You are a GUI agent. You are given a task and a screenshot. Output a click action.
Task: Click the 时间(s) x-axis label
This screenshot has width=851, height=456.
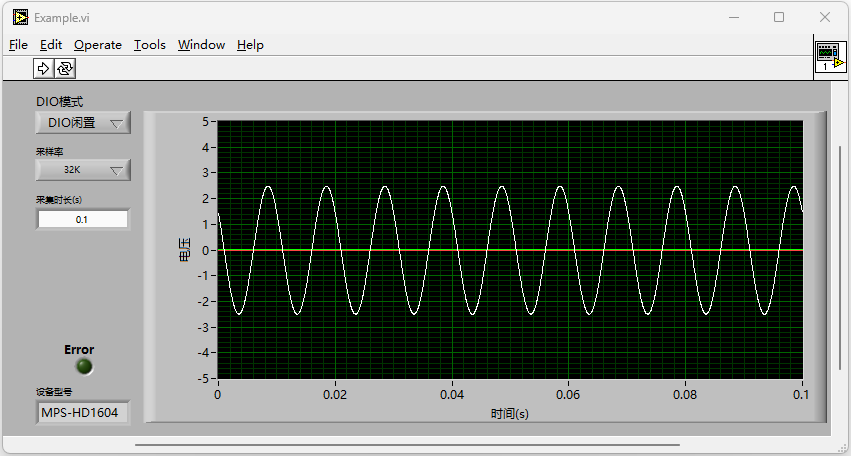point(510,413)
